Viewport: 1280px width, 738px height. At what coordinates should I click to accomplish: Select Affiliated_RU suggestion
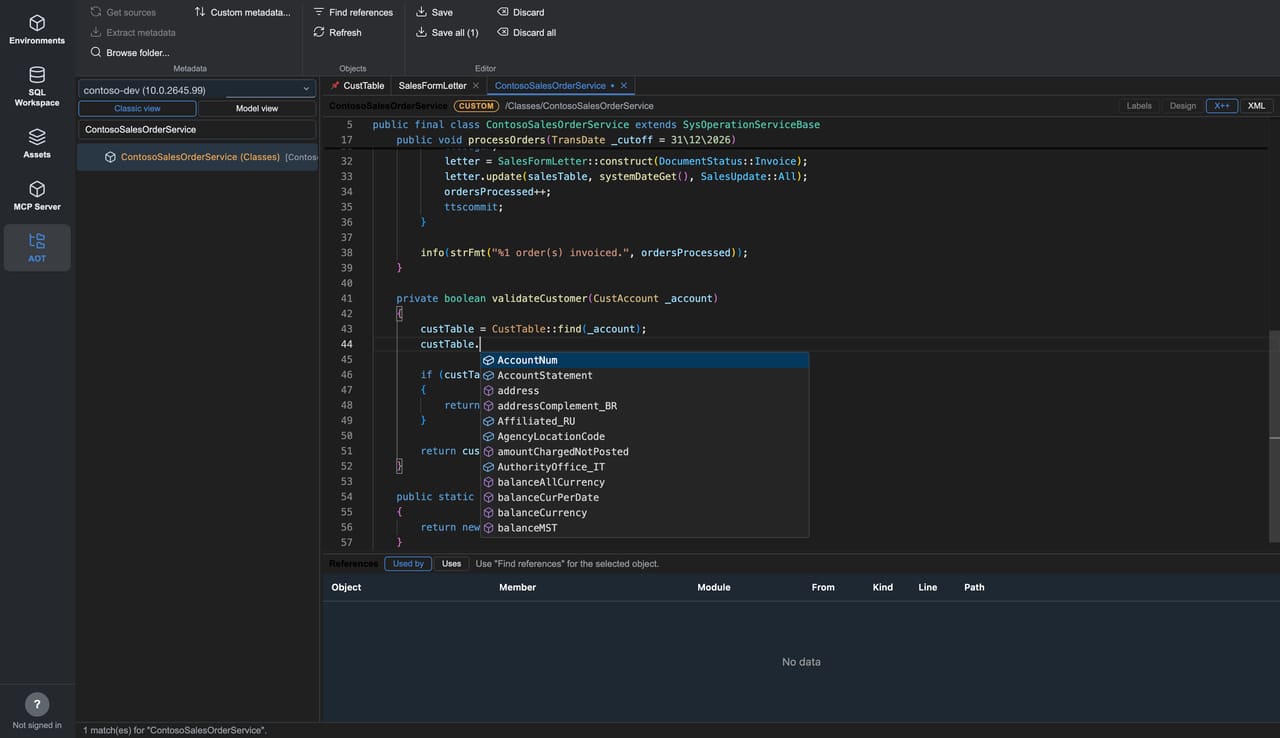[x=645, y=421]
